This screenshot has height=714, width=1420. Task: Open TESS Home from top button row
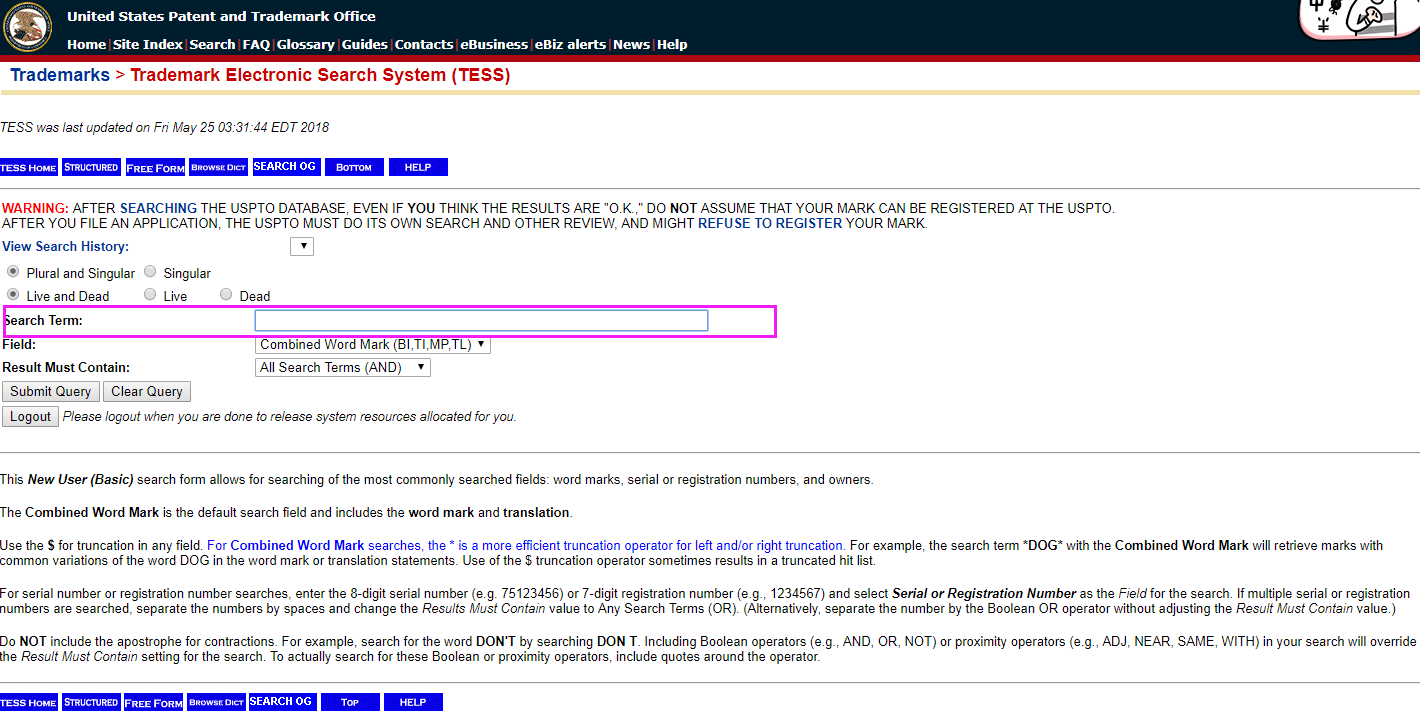point(29,167)
